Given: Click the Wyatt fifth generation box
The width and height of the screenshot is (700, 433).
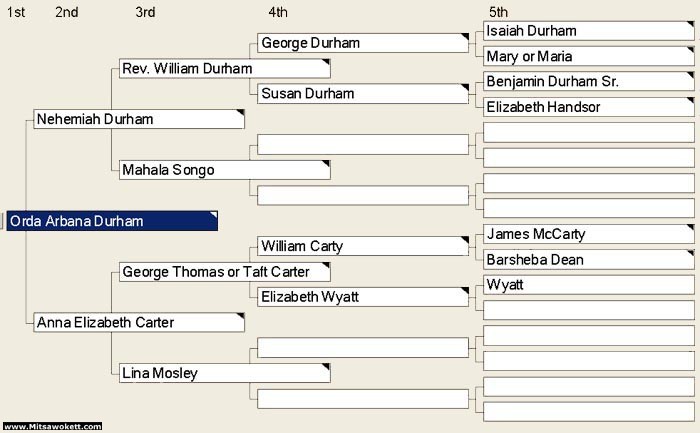Looking at the screenshot, I should (x=589, y=285).
